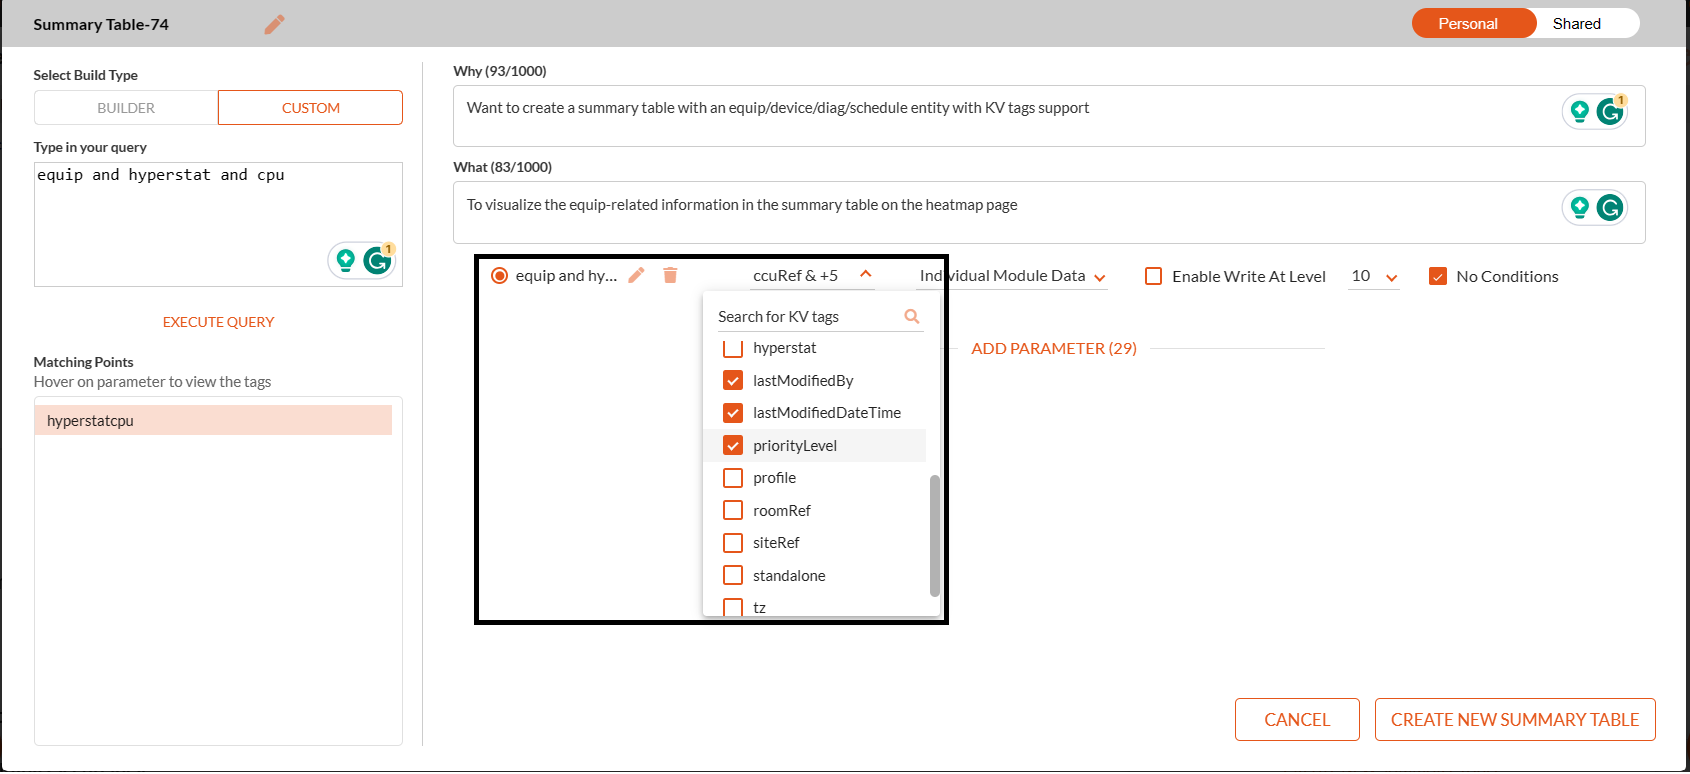This screenshot has height=774, width=1690.
Task: Check the roomRef tag checkbox
Action: 733,511
